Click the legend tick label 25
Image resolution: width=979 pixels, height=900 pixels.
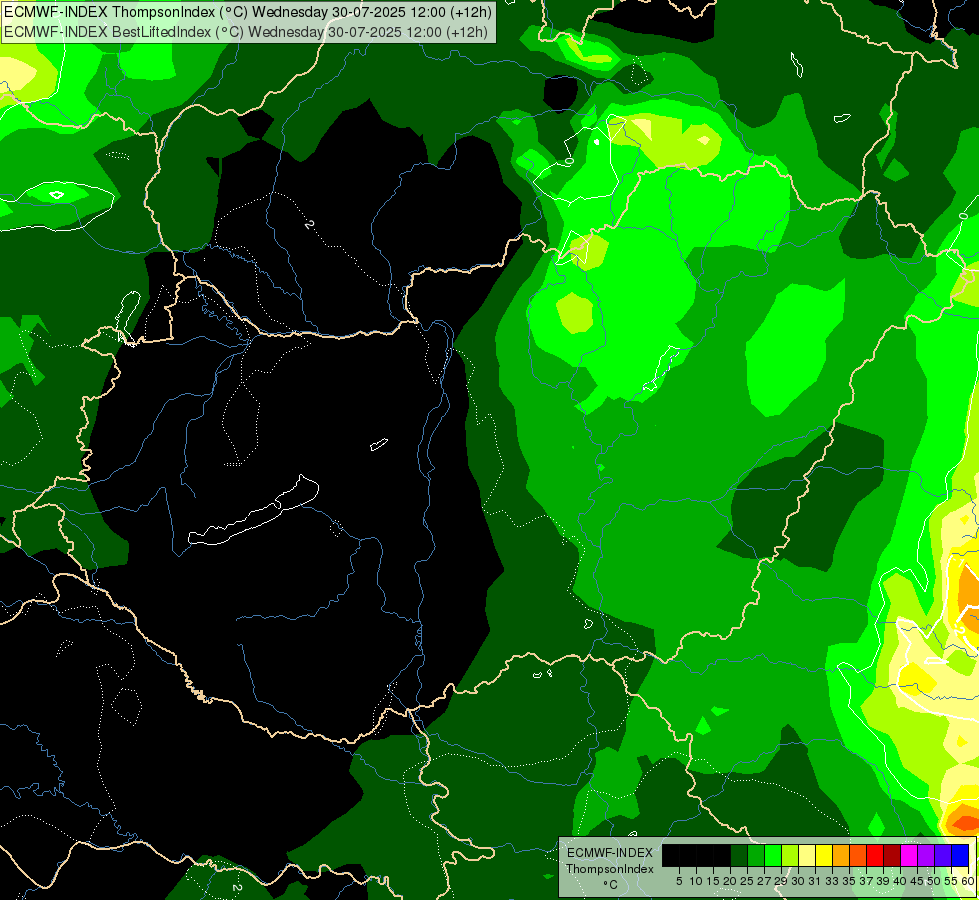tap(747, 881)
